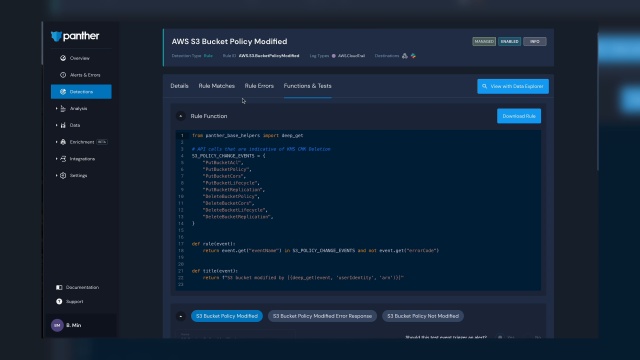Click the Enrichment sidebar icon
Viewport: 640px width, 360px height.
point(63,142)
